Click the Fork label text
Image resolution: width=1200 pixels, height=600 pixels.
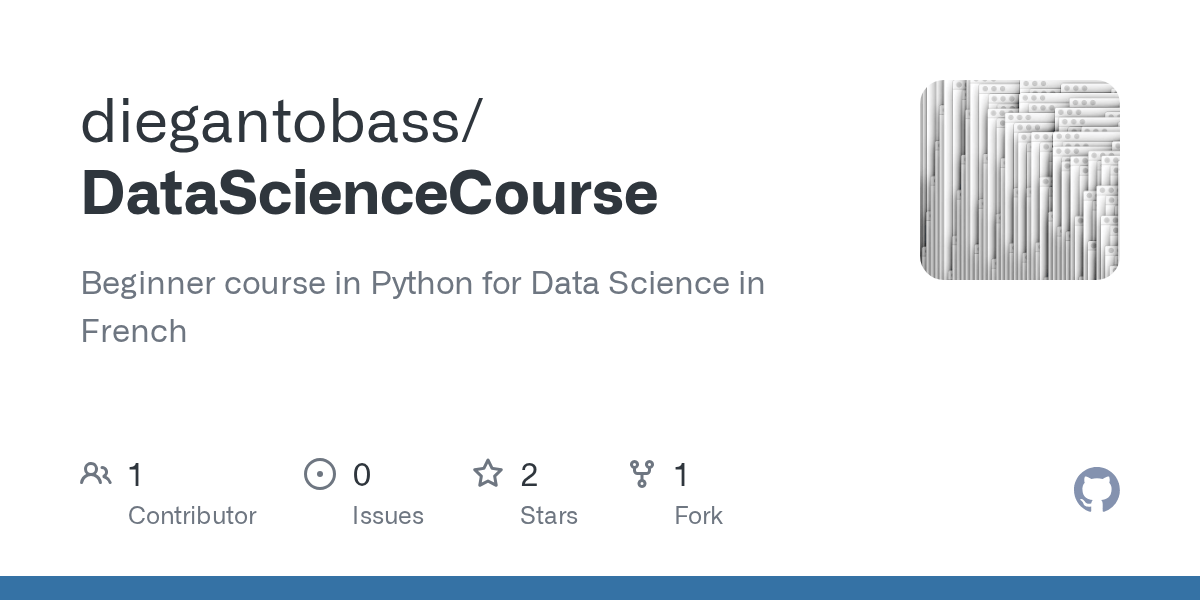pos(698,516)
